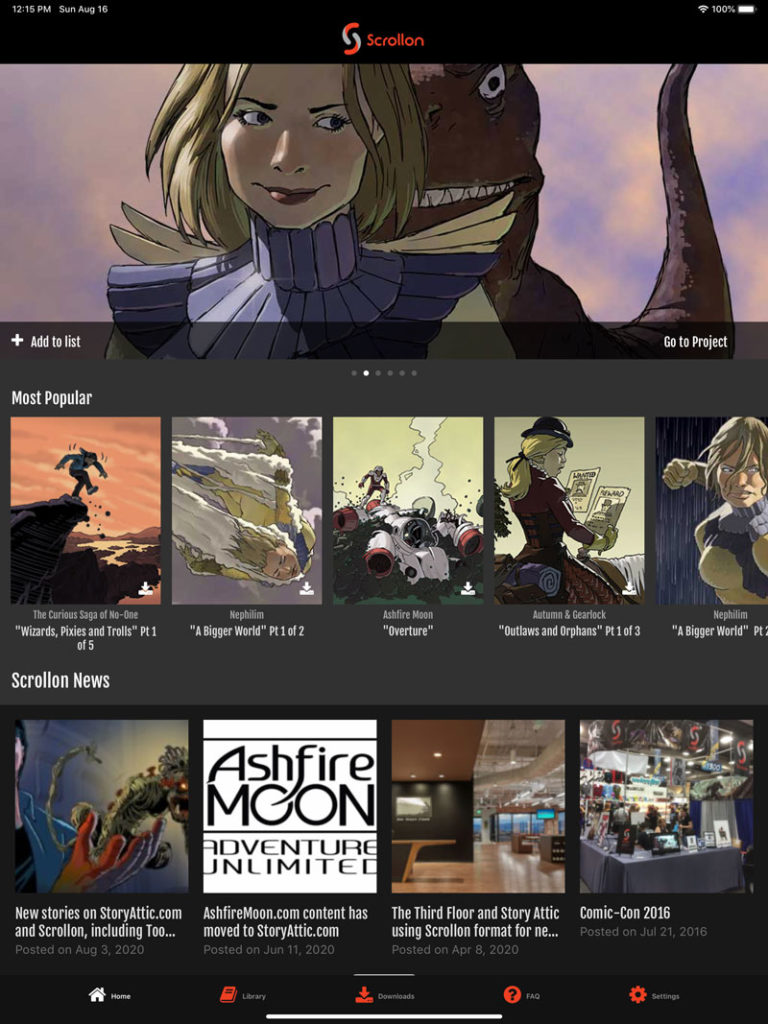Switch to Library tab label

[254, 996]
